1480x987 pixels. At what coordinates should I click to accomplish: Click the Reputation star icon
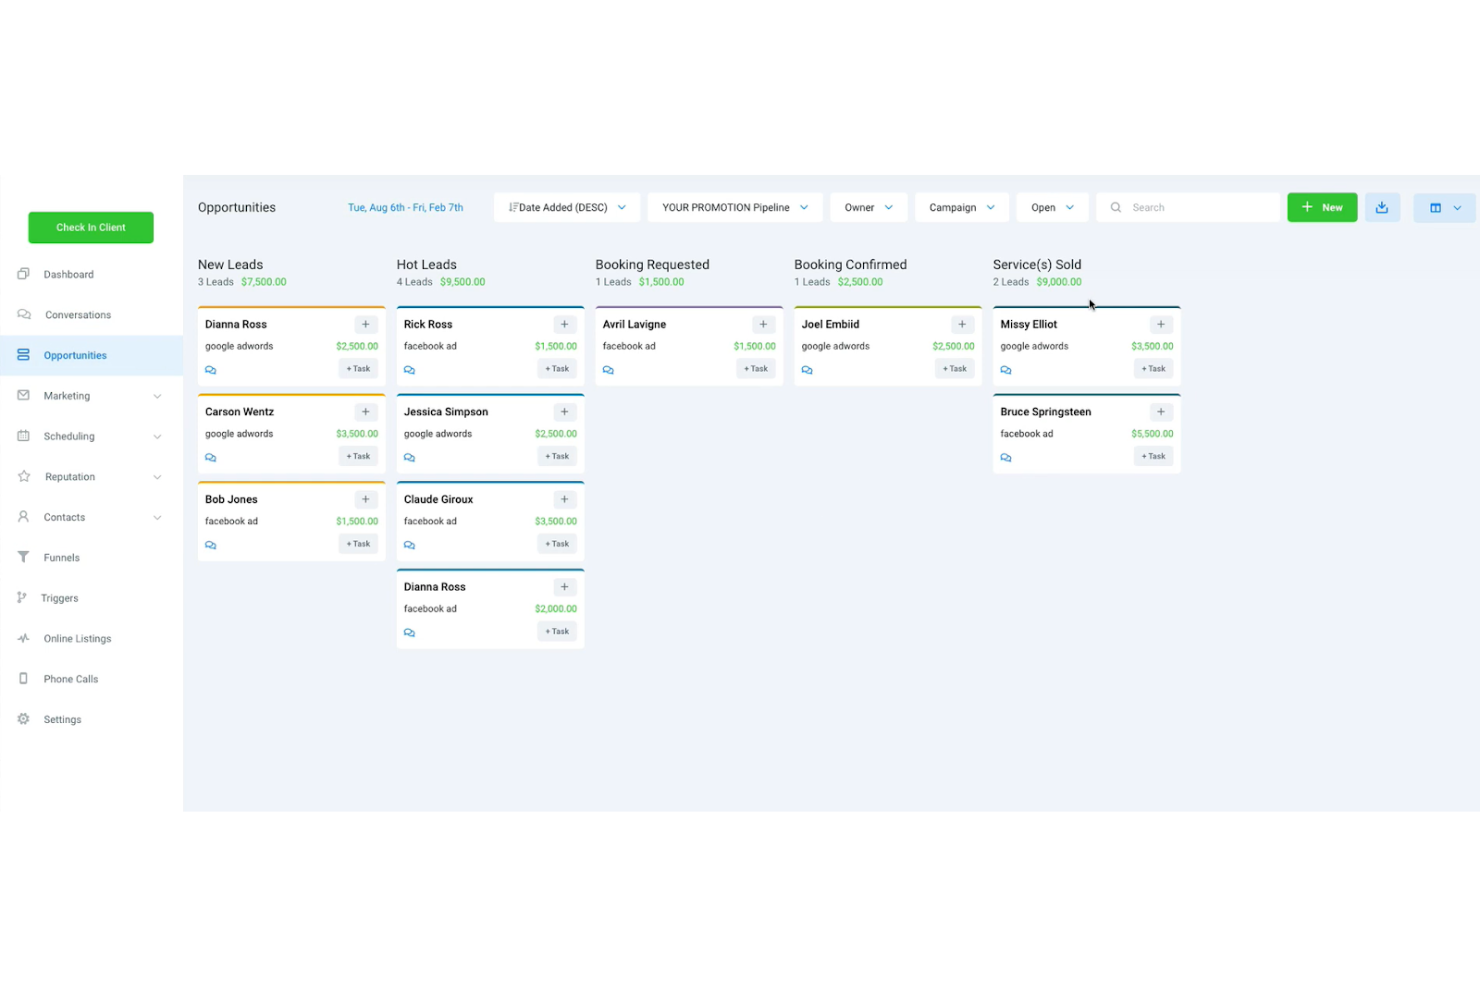pyautogui.click(x=24, y=476)
